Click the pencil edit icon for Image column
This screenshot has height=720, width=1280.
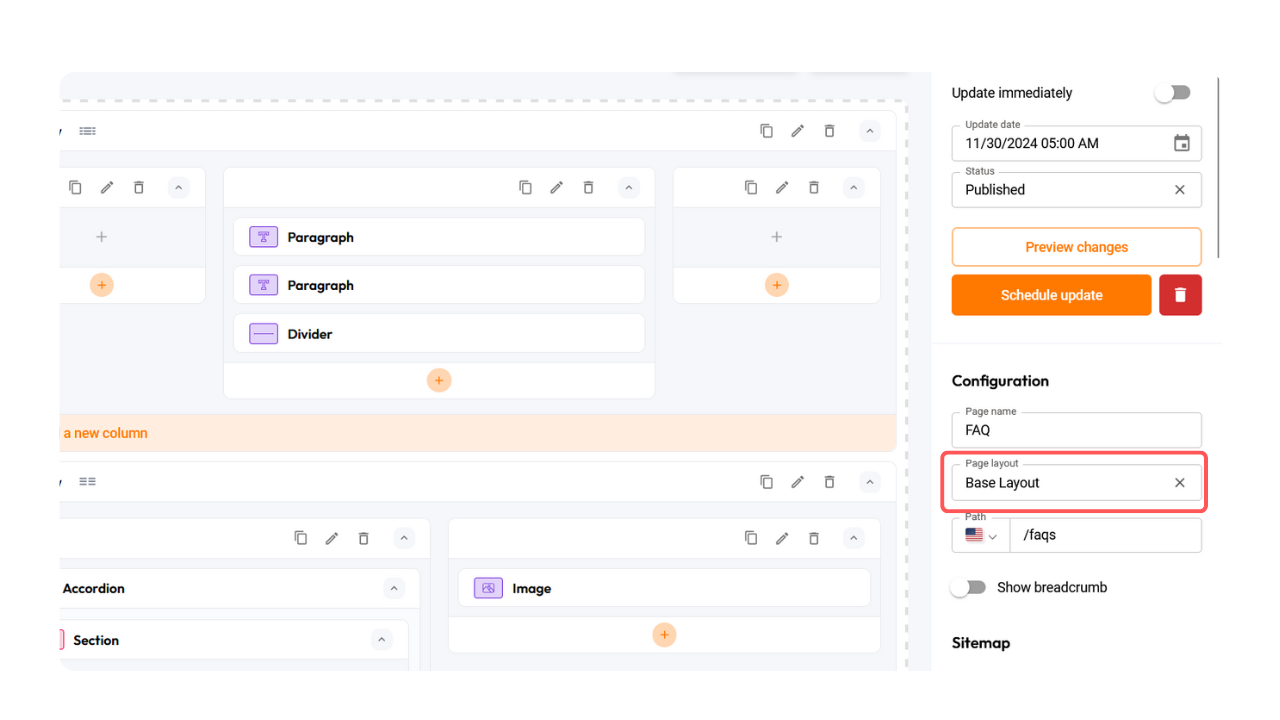pos(782,538)
